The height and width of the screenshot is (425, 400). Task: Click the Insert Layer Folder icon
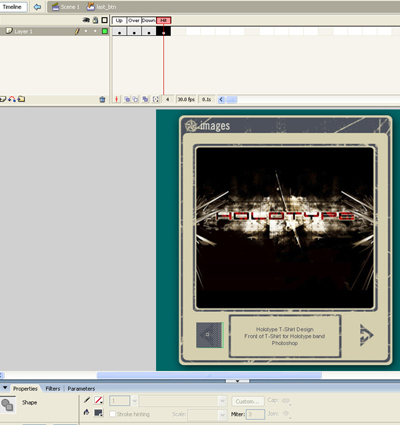[x=22, y=99]
